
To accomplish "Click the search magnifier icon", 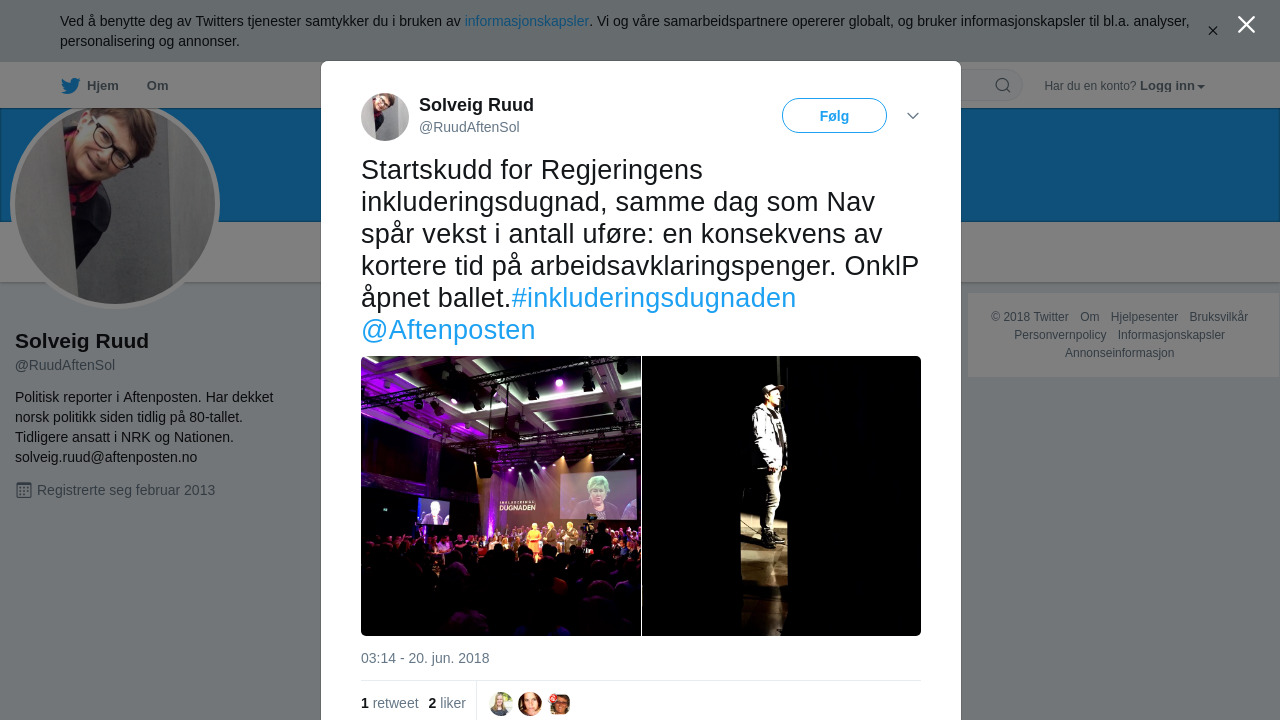I will click(1002, 86).
